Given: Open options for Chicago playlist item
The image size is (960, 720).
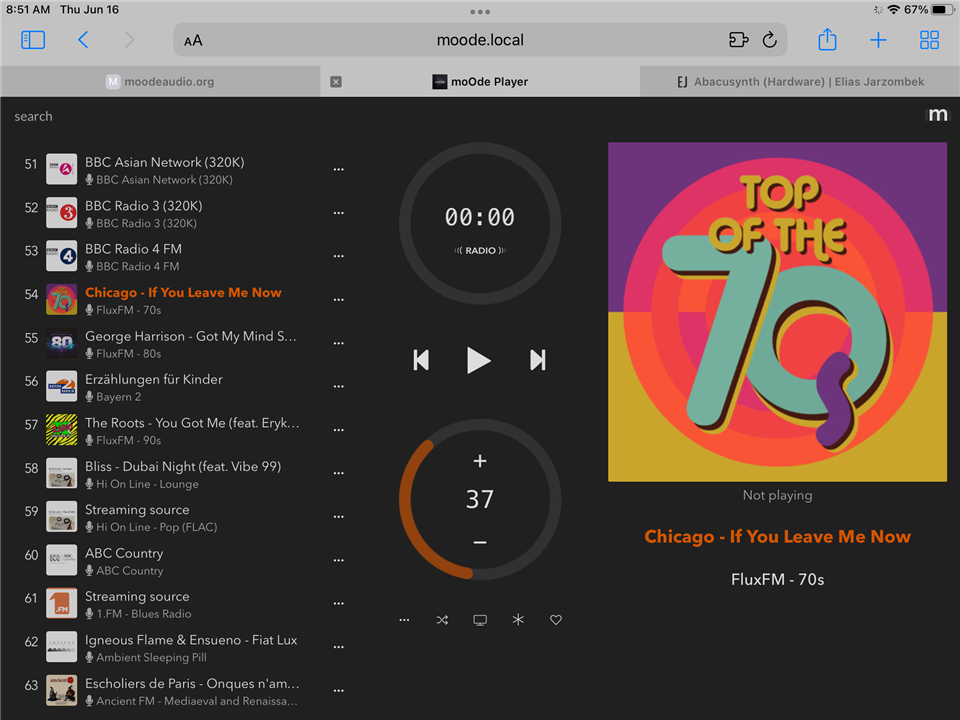Looking at the screenshot, I should pos(339,300).
